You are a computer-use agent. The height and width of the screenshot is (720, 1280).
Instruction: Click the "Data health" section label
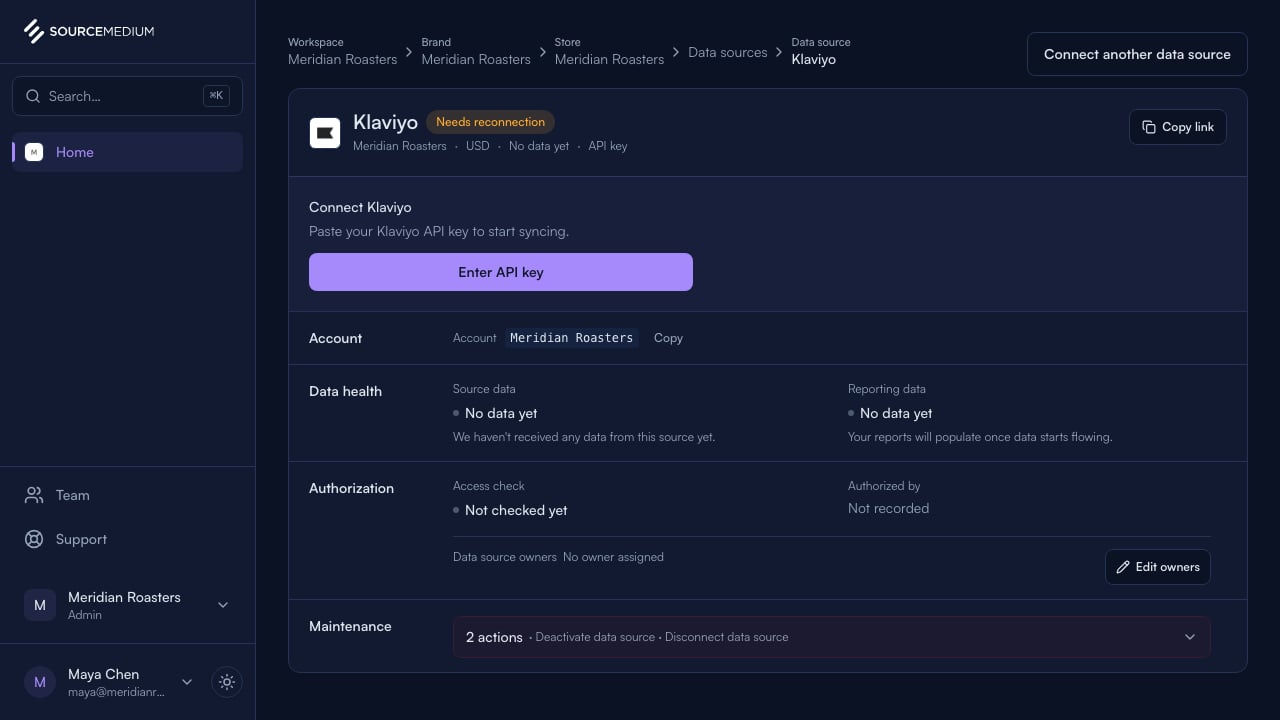click(x=345, y=391)
